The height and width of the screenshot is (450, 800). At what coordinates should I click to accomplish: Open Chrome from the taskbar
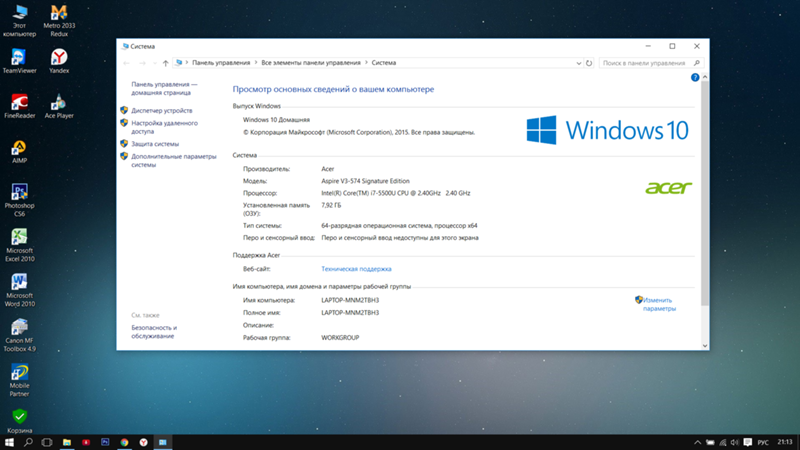tap(124, 442)
